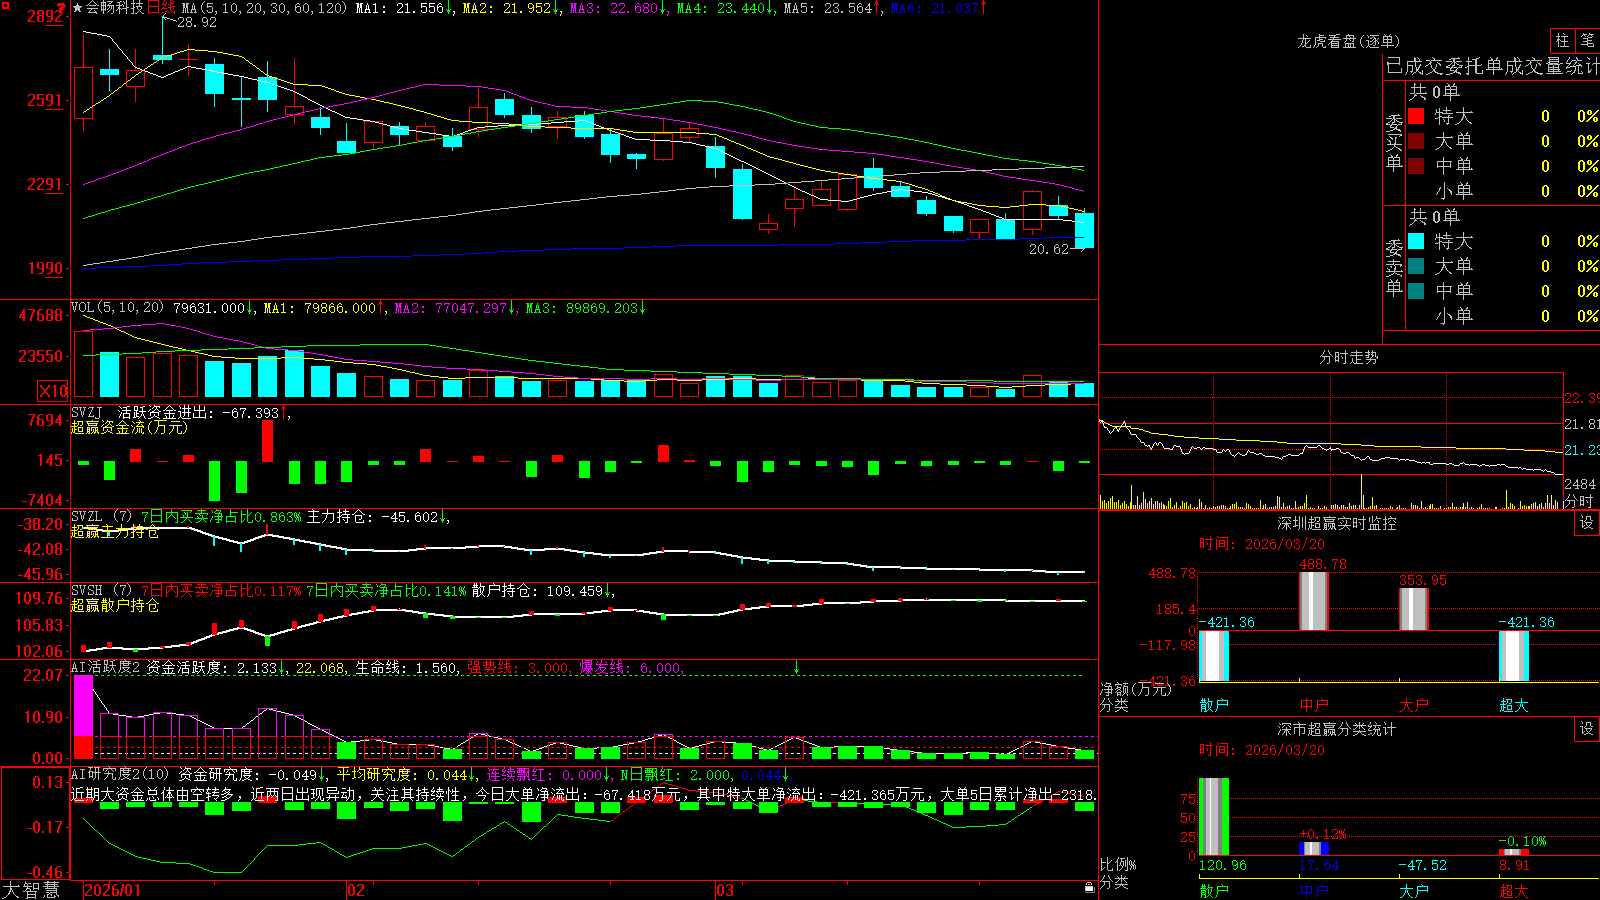Click the star icon beside 会畅科技
Screen dimensions: 1600x900
(78, 8)
